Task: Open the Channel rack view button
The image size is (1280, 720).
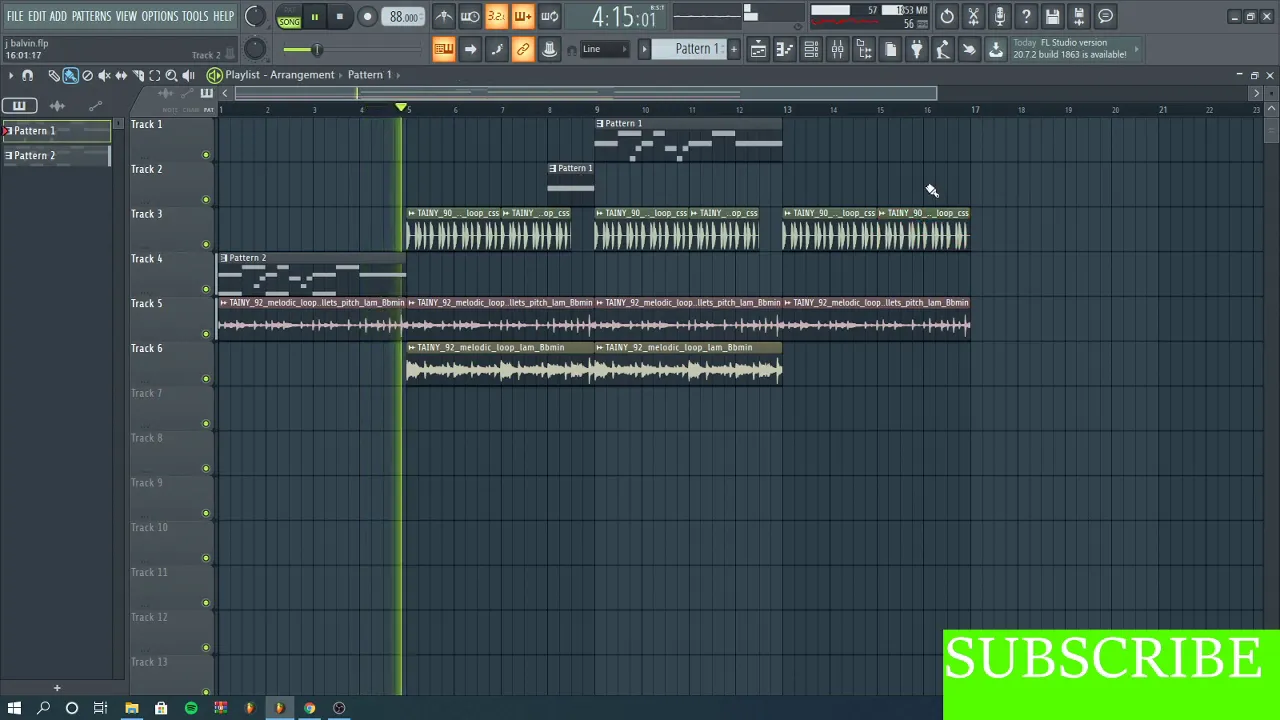Action: coord(811,49)
